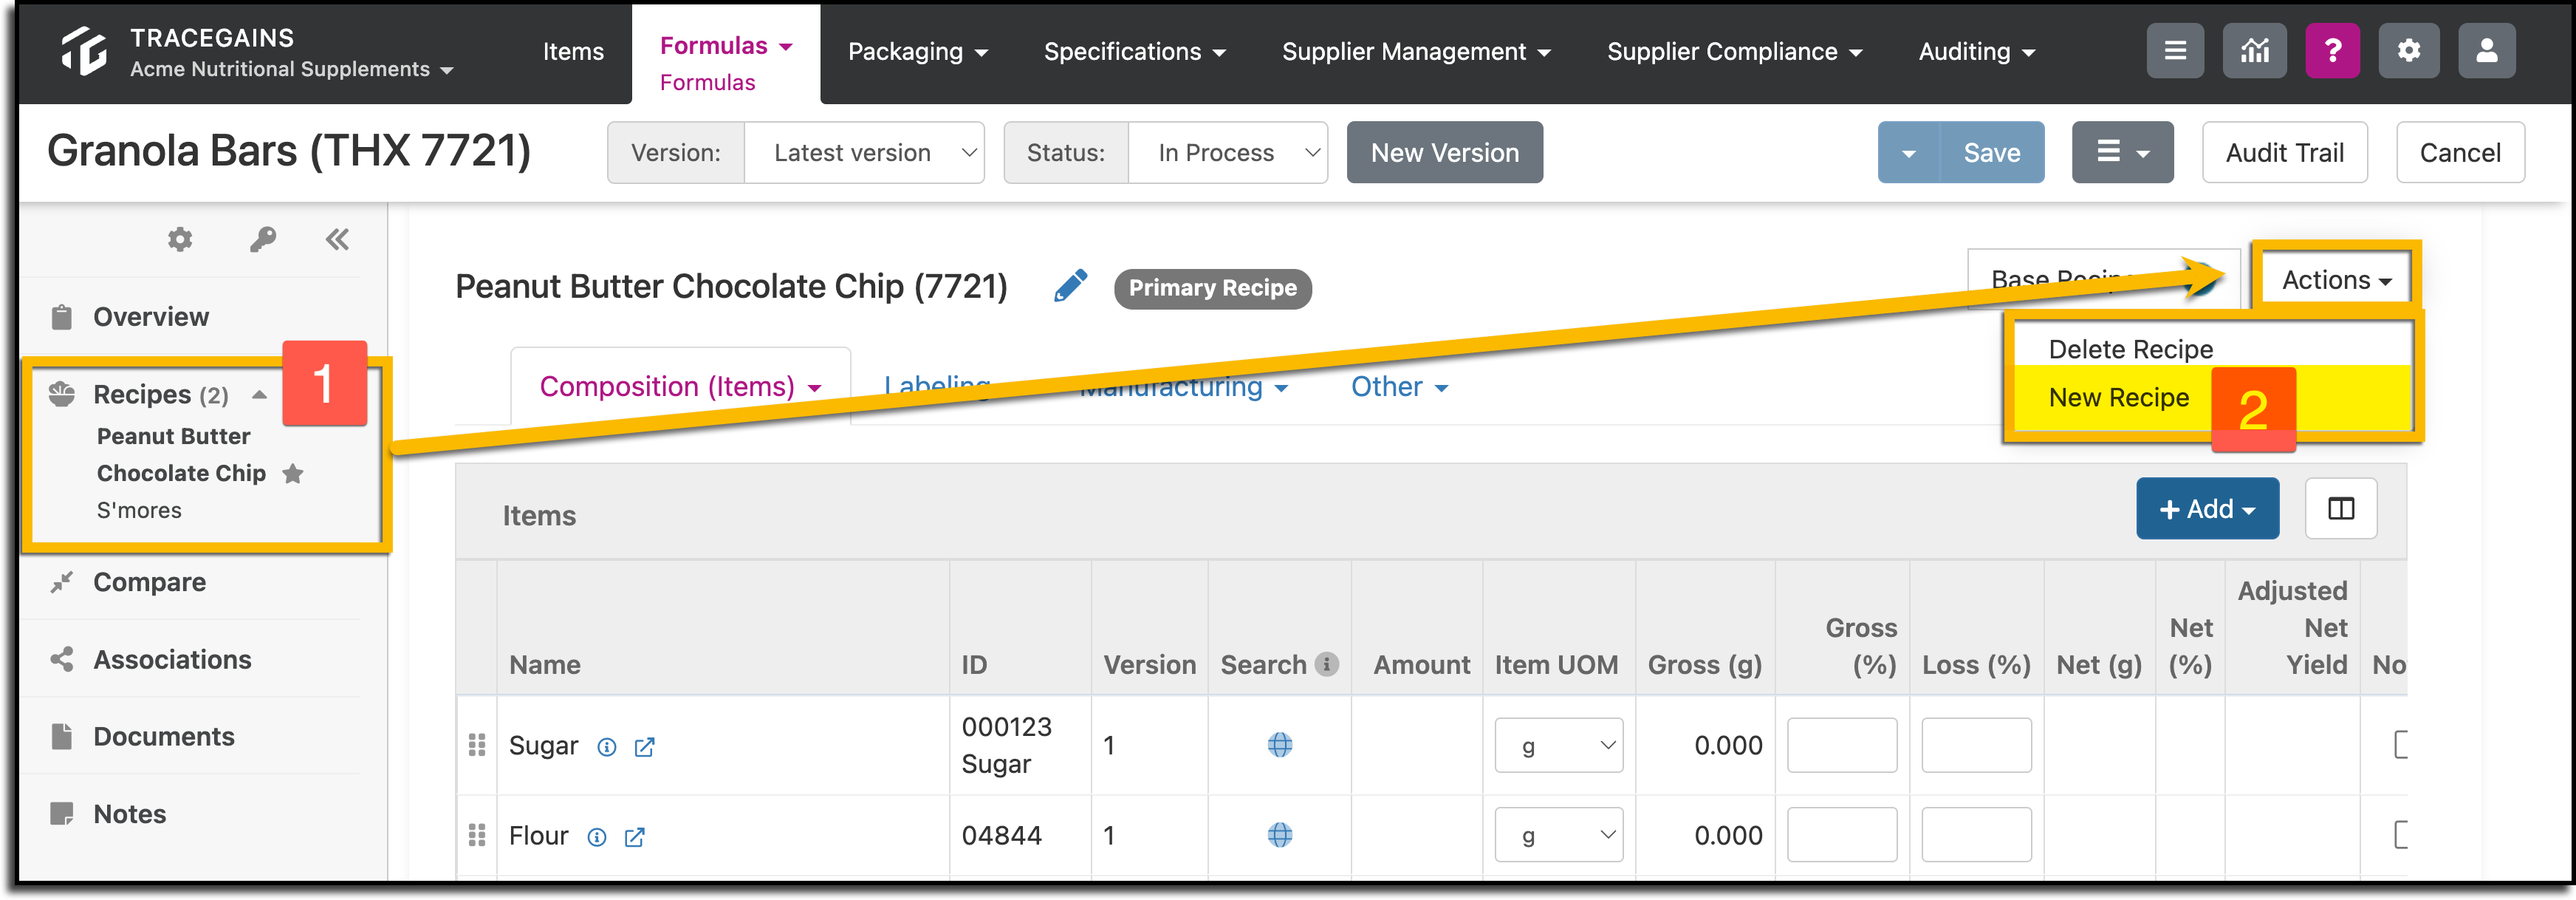The width and height of the screenshot is (2576, 900).
Task: Open the Status dropdown
Action: click(x=1227, y=153)
